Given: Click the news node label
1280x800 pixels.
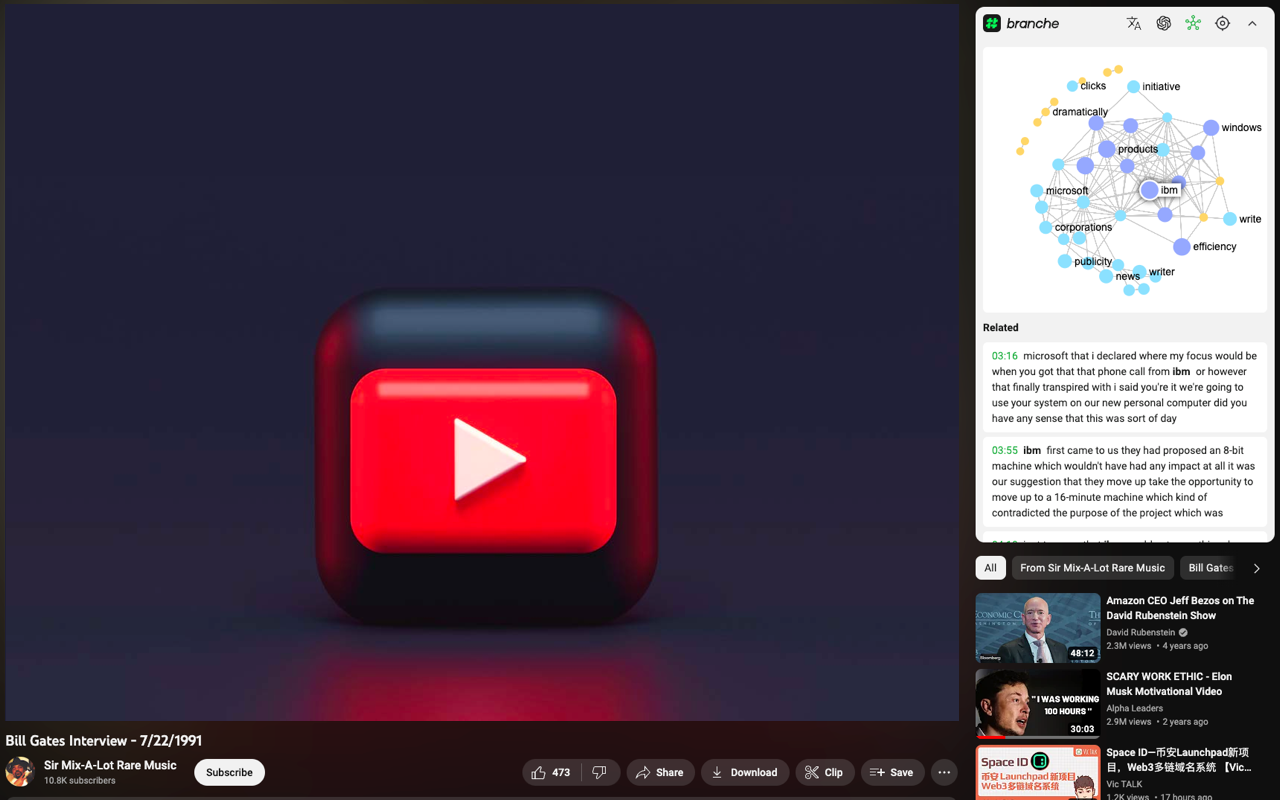Looking at the screenshot, I should [1128, 276].
